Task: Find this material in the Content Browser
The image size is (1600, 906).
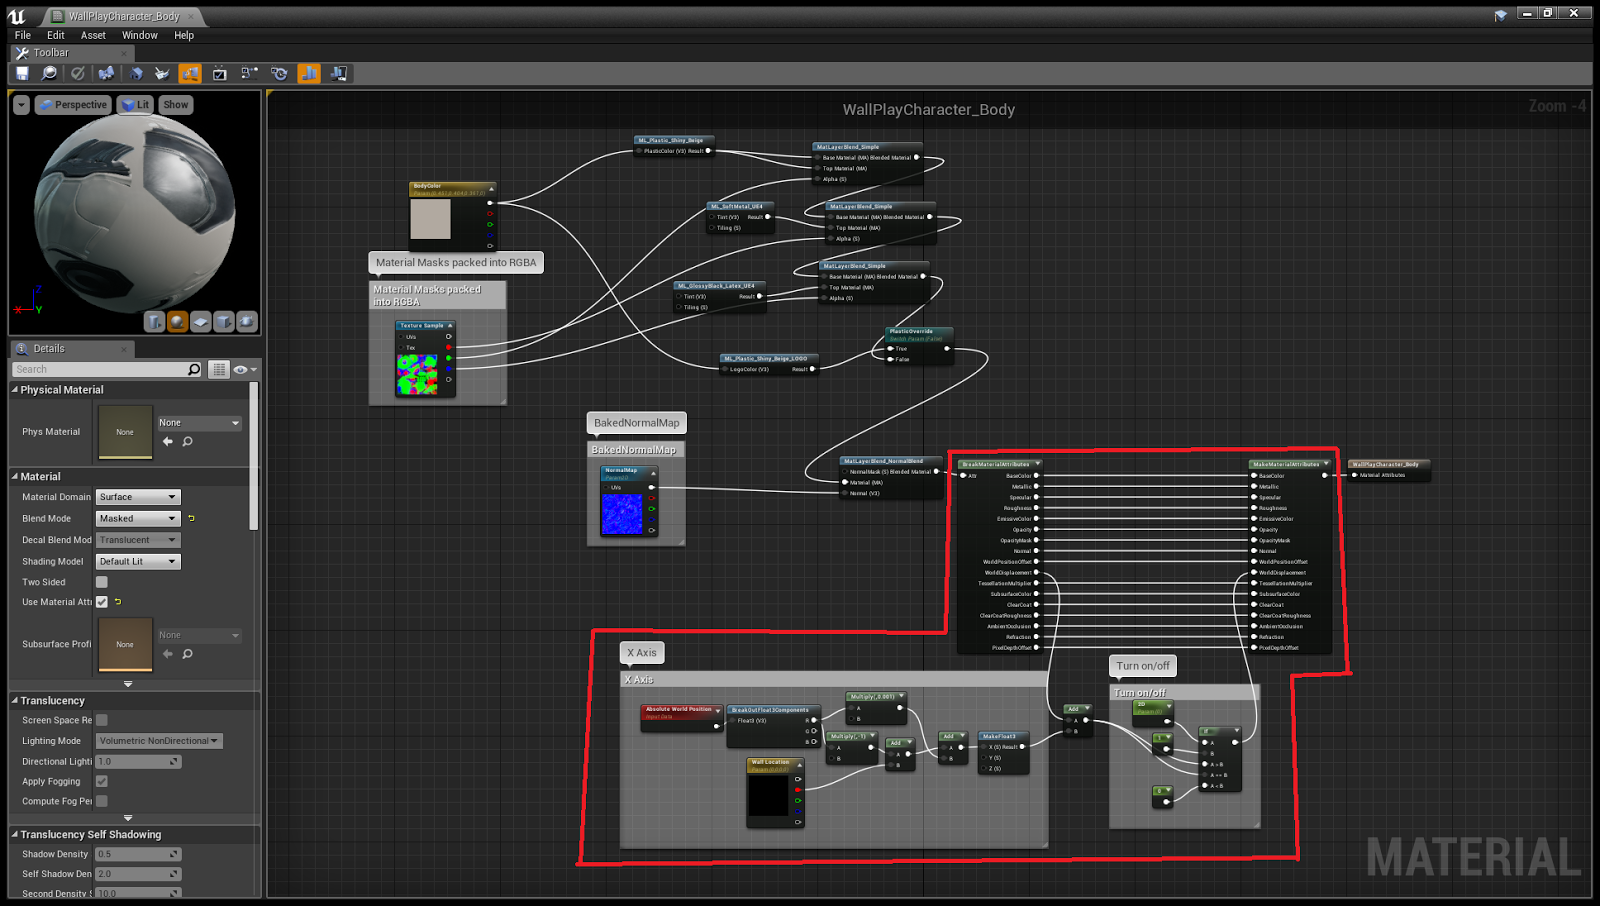Action: click(x=49, y=73)
